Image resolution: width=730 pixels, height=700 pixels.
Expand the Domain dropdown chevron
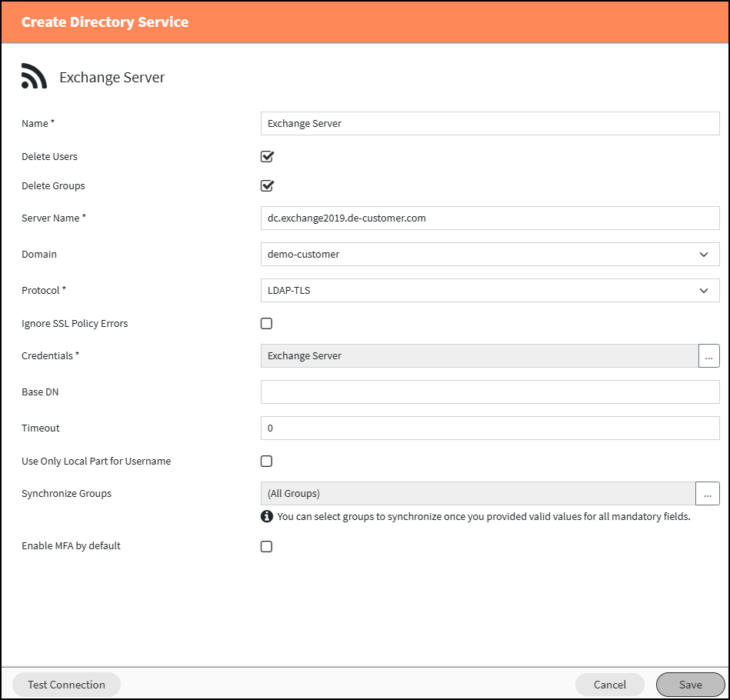[703, 255]
